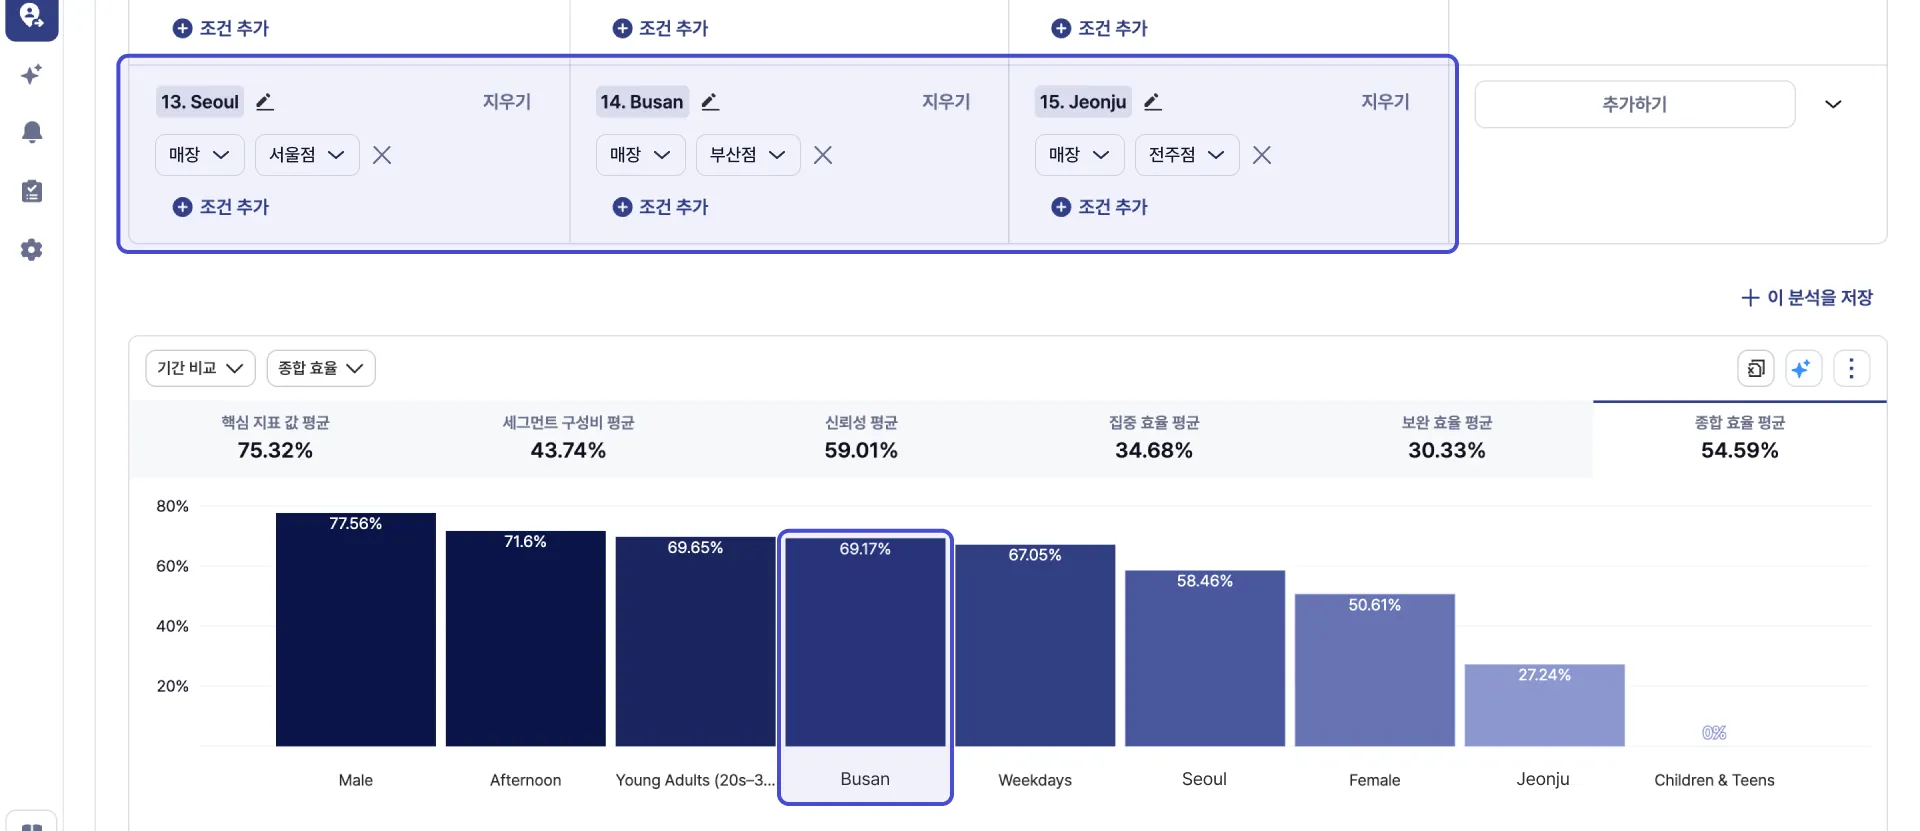Click the copy chart icon button
This screenshot has width=1920, height=831.
tap(1755, 369)
